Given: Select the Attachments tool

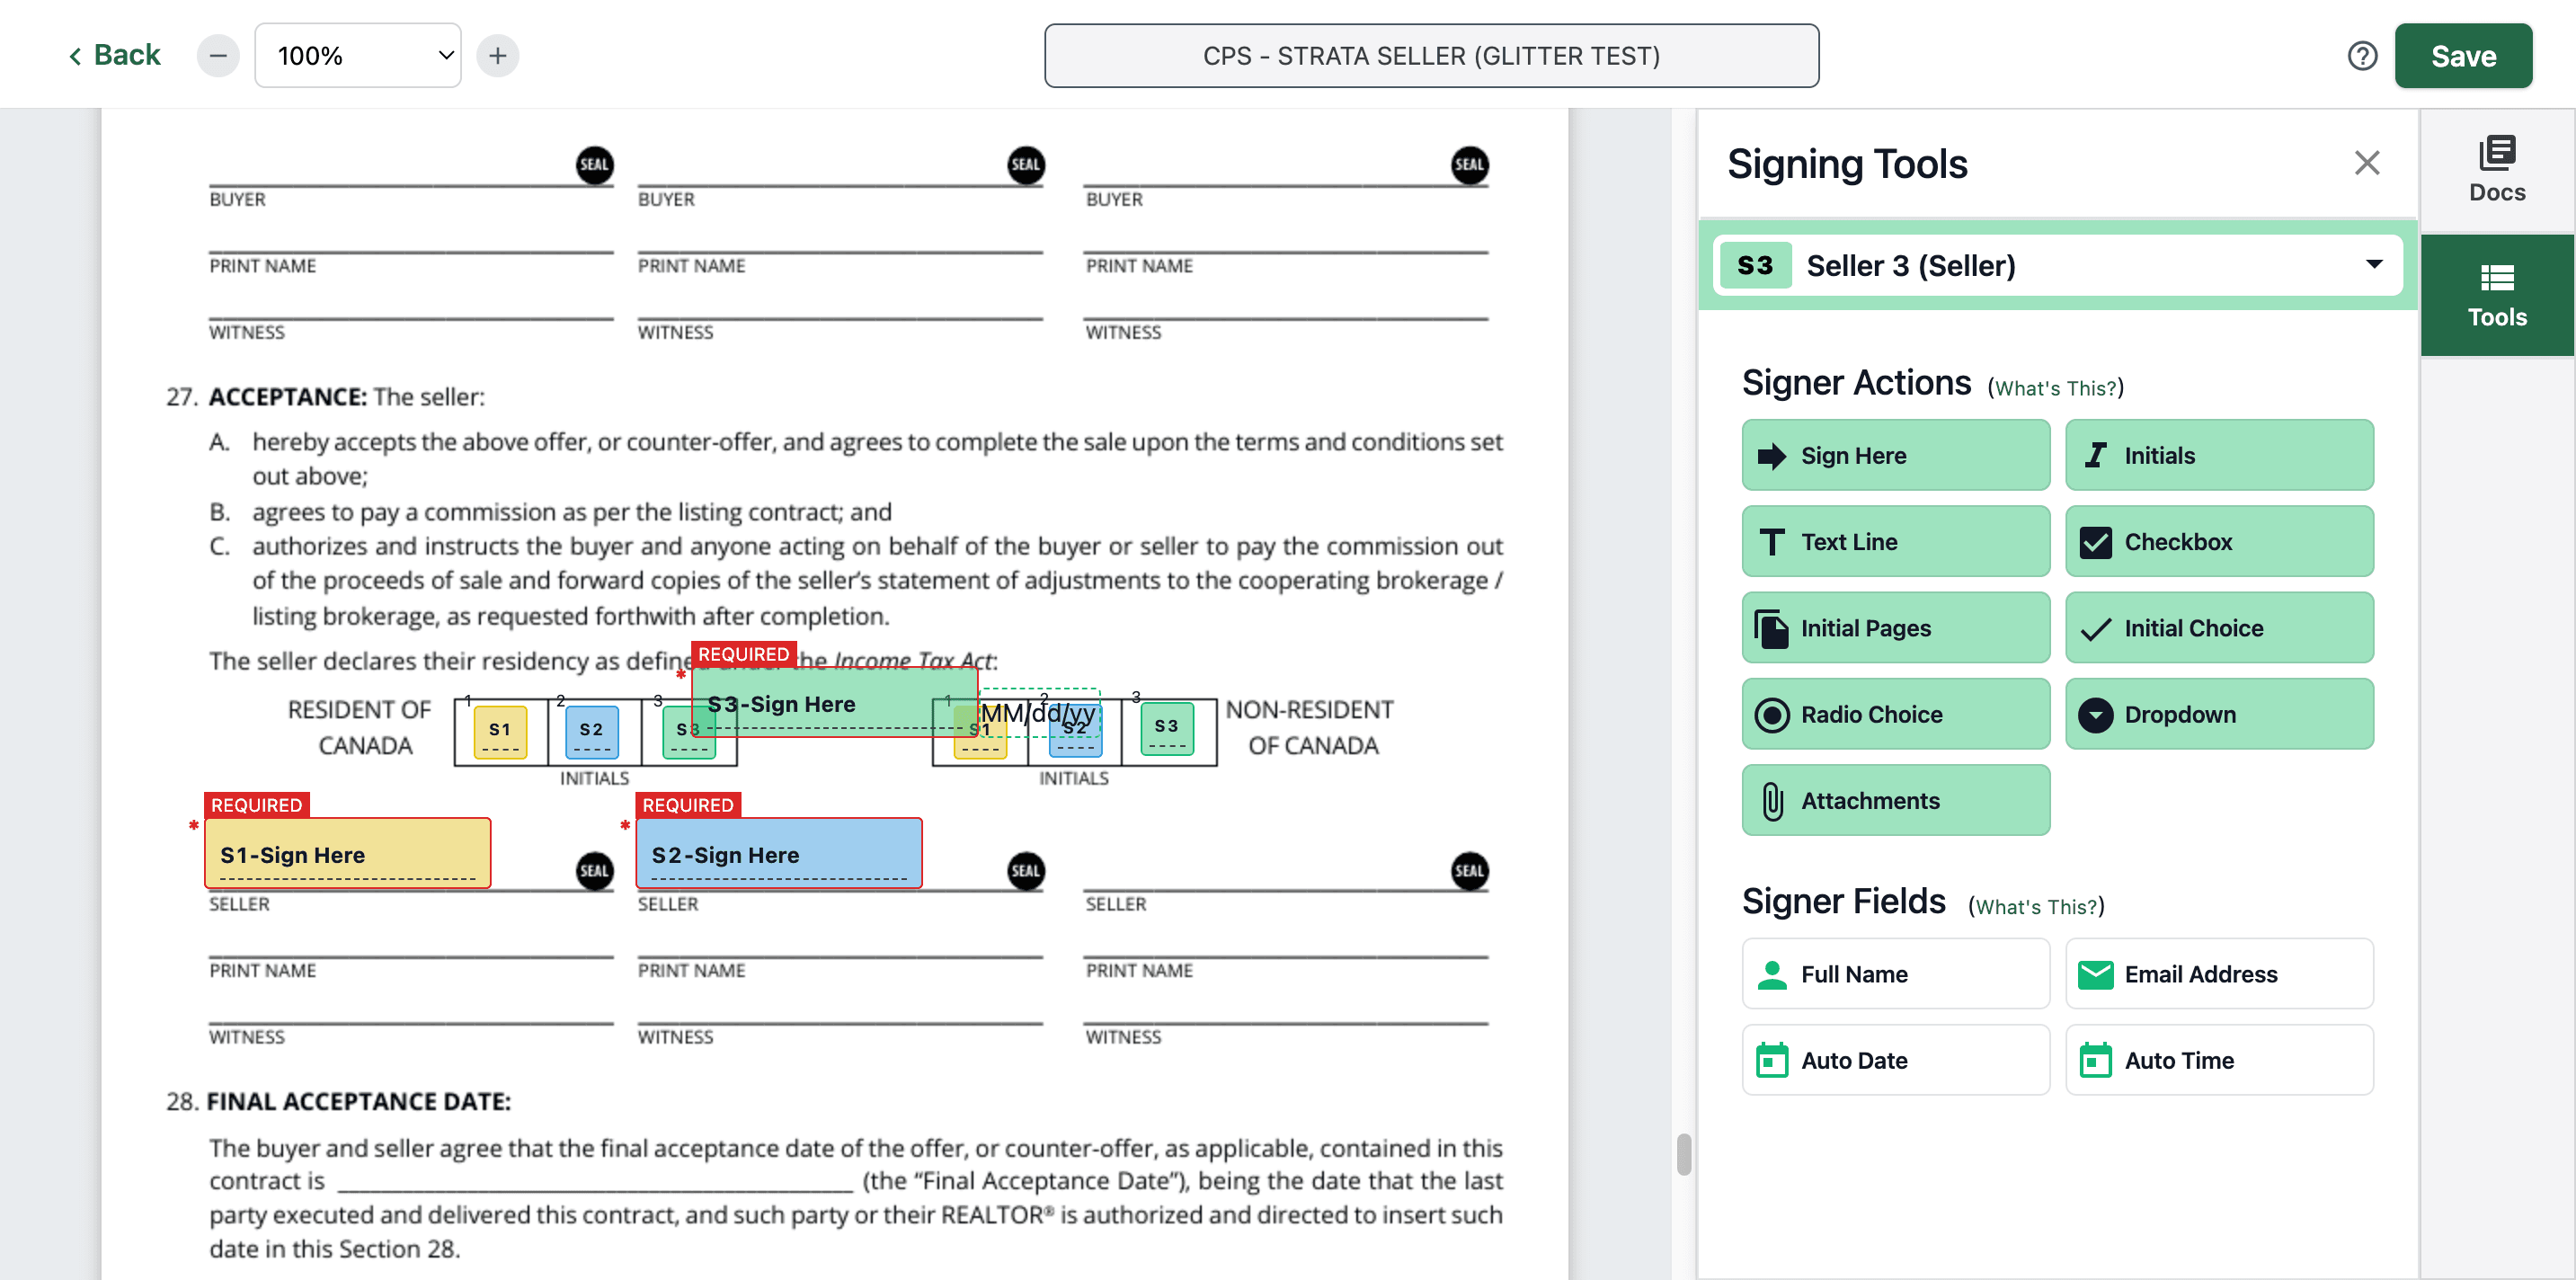Looking at the screenshot, I should (1895, 800).
